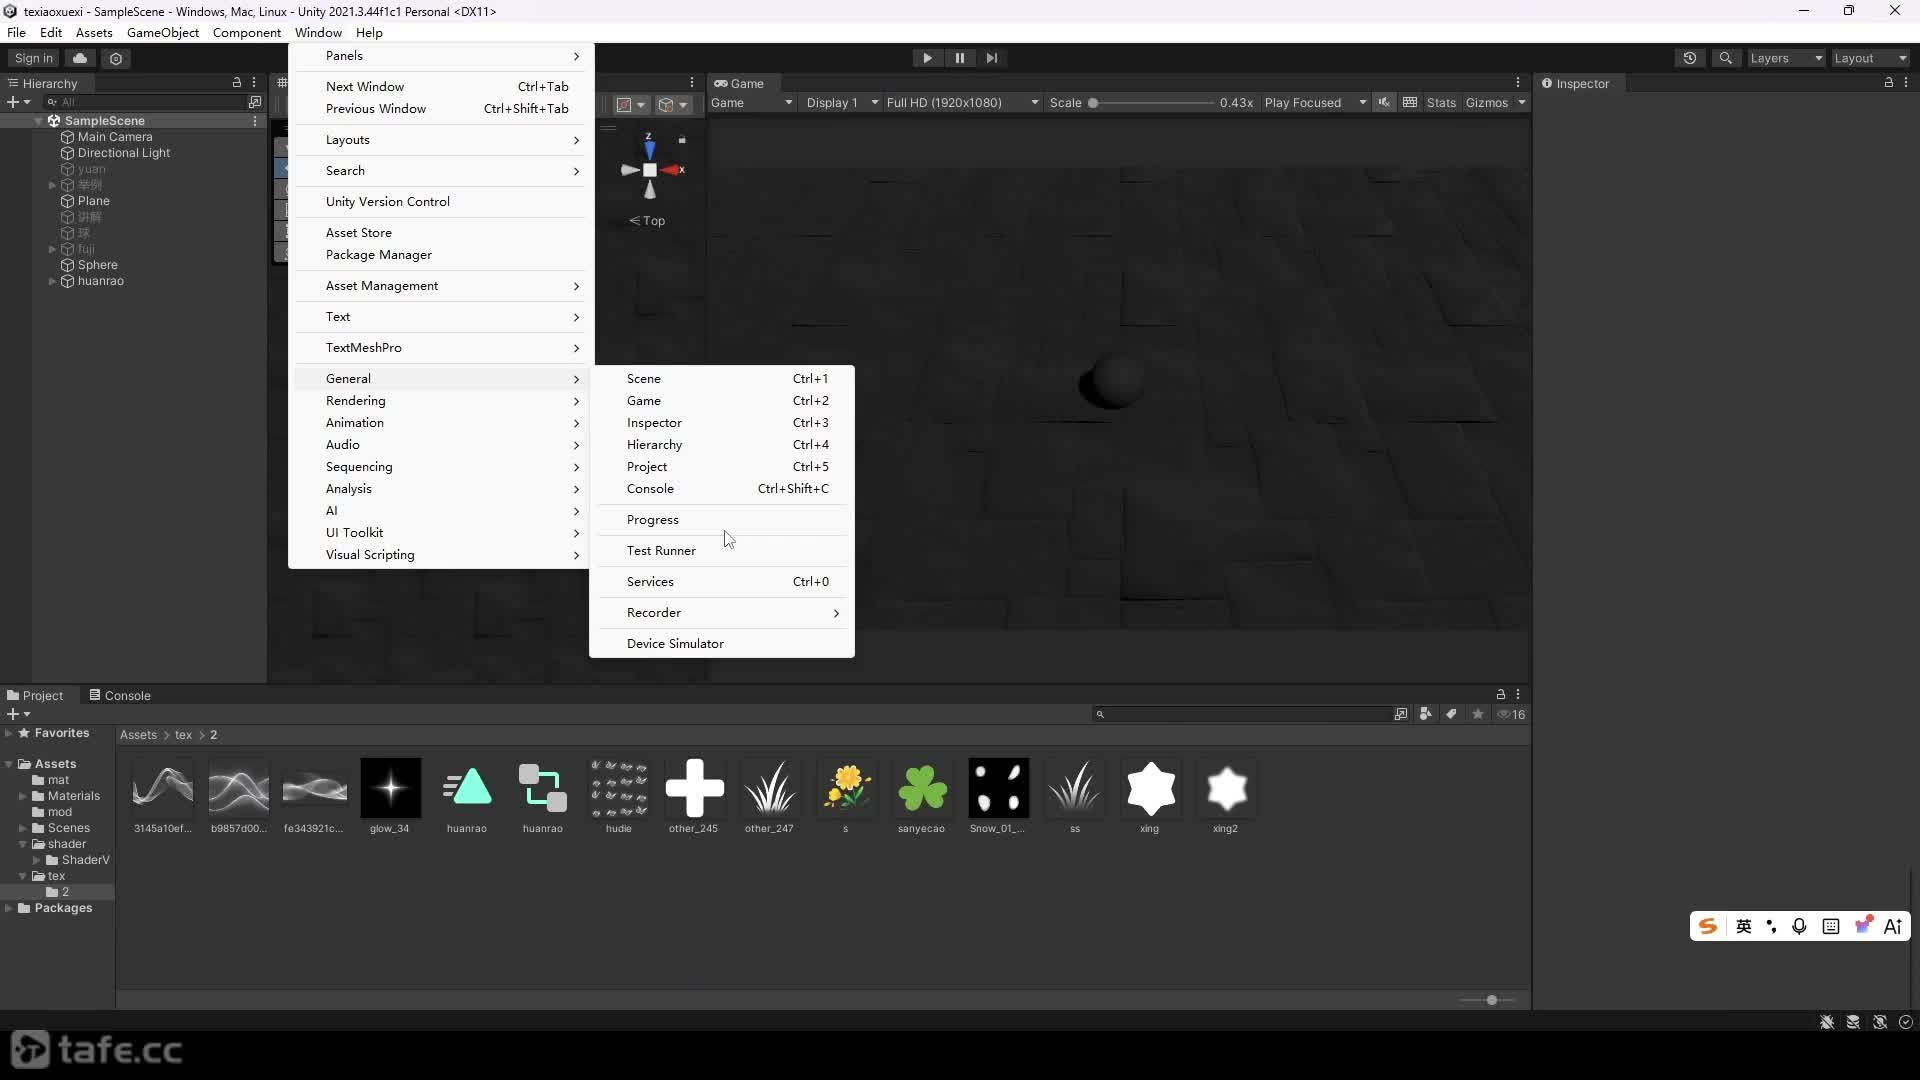Viewport: 1920px width, 1080px height.
Task: Click the Play button in toolbar
Action: [927, 58]
